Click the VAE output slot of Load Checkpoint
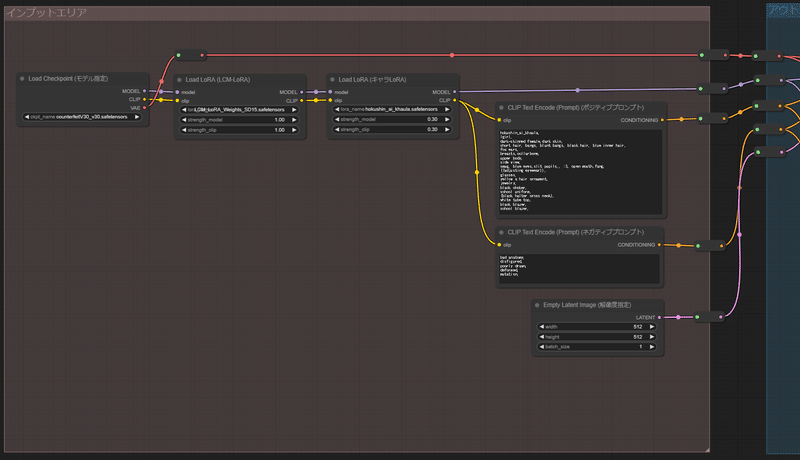This screenshot has width=800, height=460. (144, 108)
